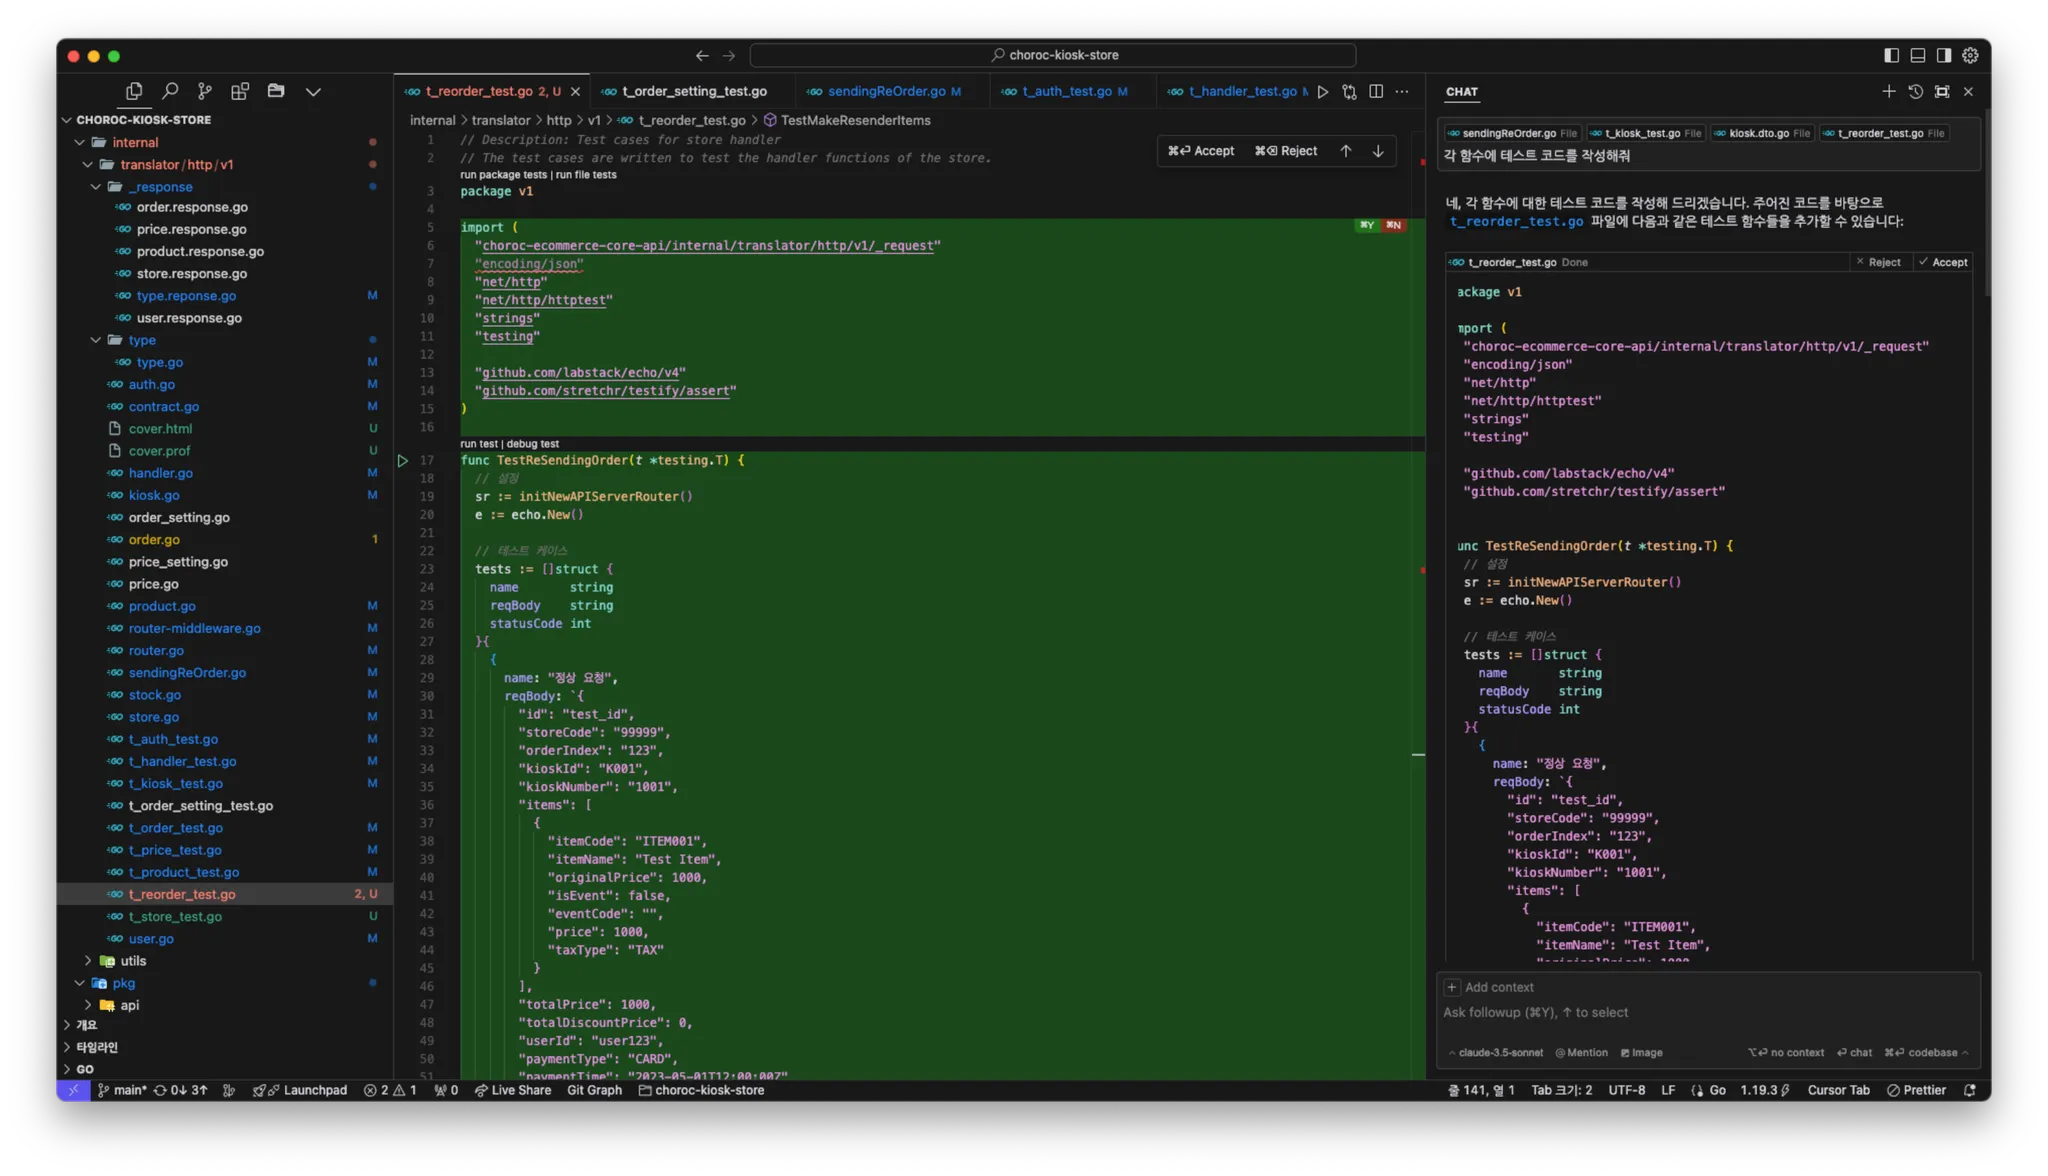Run the file with the play icon

1323,91
